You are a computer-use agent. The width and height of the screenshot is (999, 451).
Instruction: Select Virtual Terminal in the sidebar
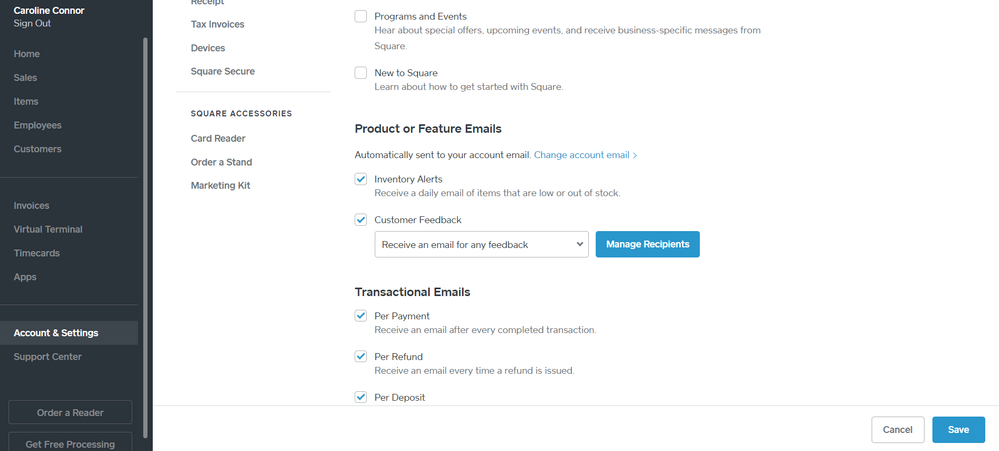[x=48, y=230]
